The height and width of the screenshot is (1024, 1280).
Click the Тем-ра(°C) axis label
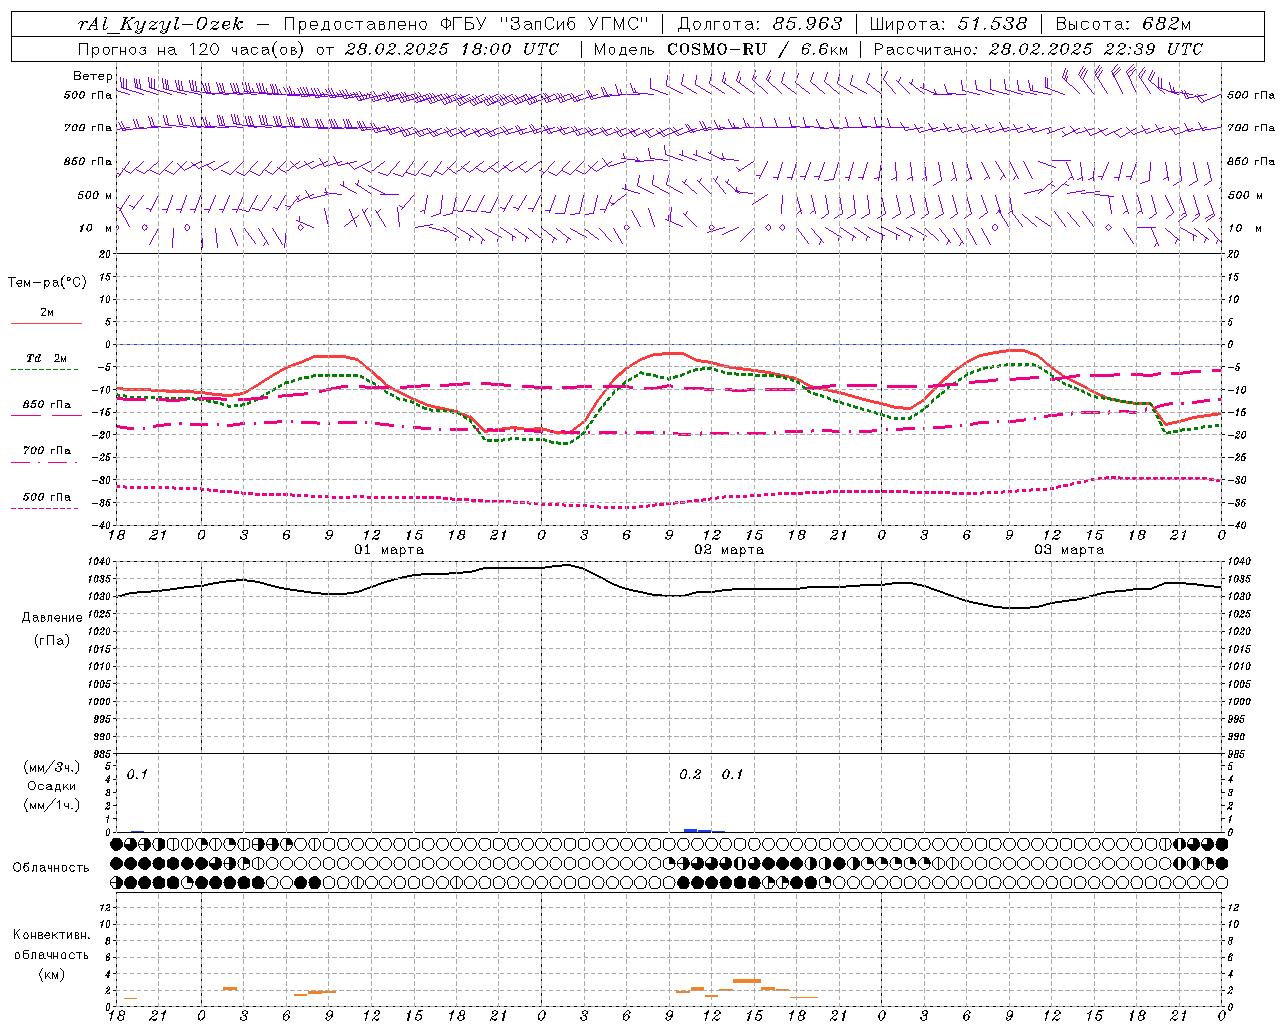(x=47, y=283)
